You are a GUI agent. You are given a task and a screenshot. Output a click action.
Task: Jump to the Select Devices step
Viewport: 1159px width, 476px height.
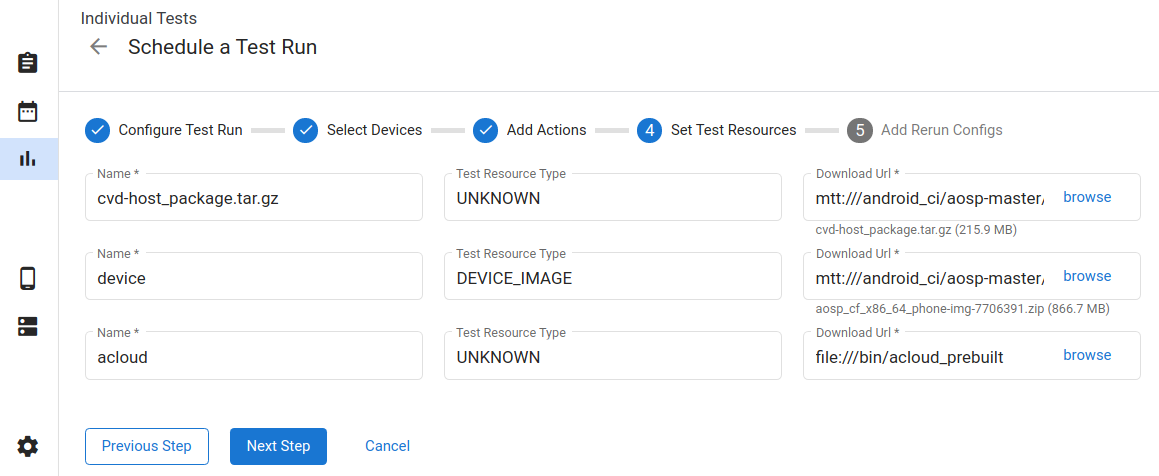pos(358,130)
